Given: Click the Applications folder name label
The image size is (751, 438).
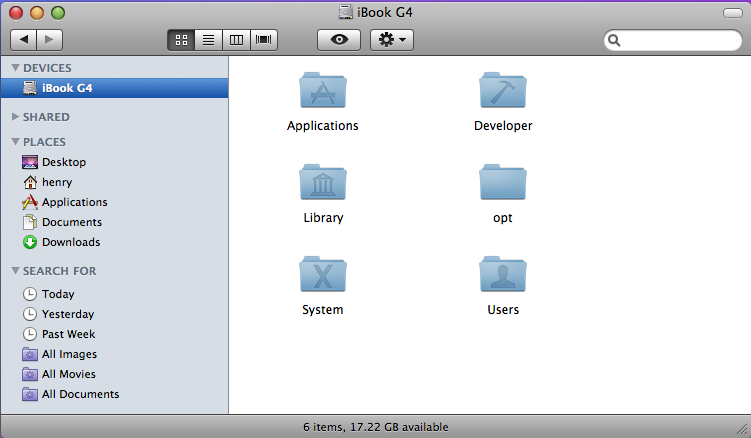Looking at the screenshot, I should [323, 126].
